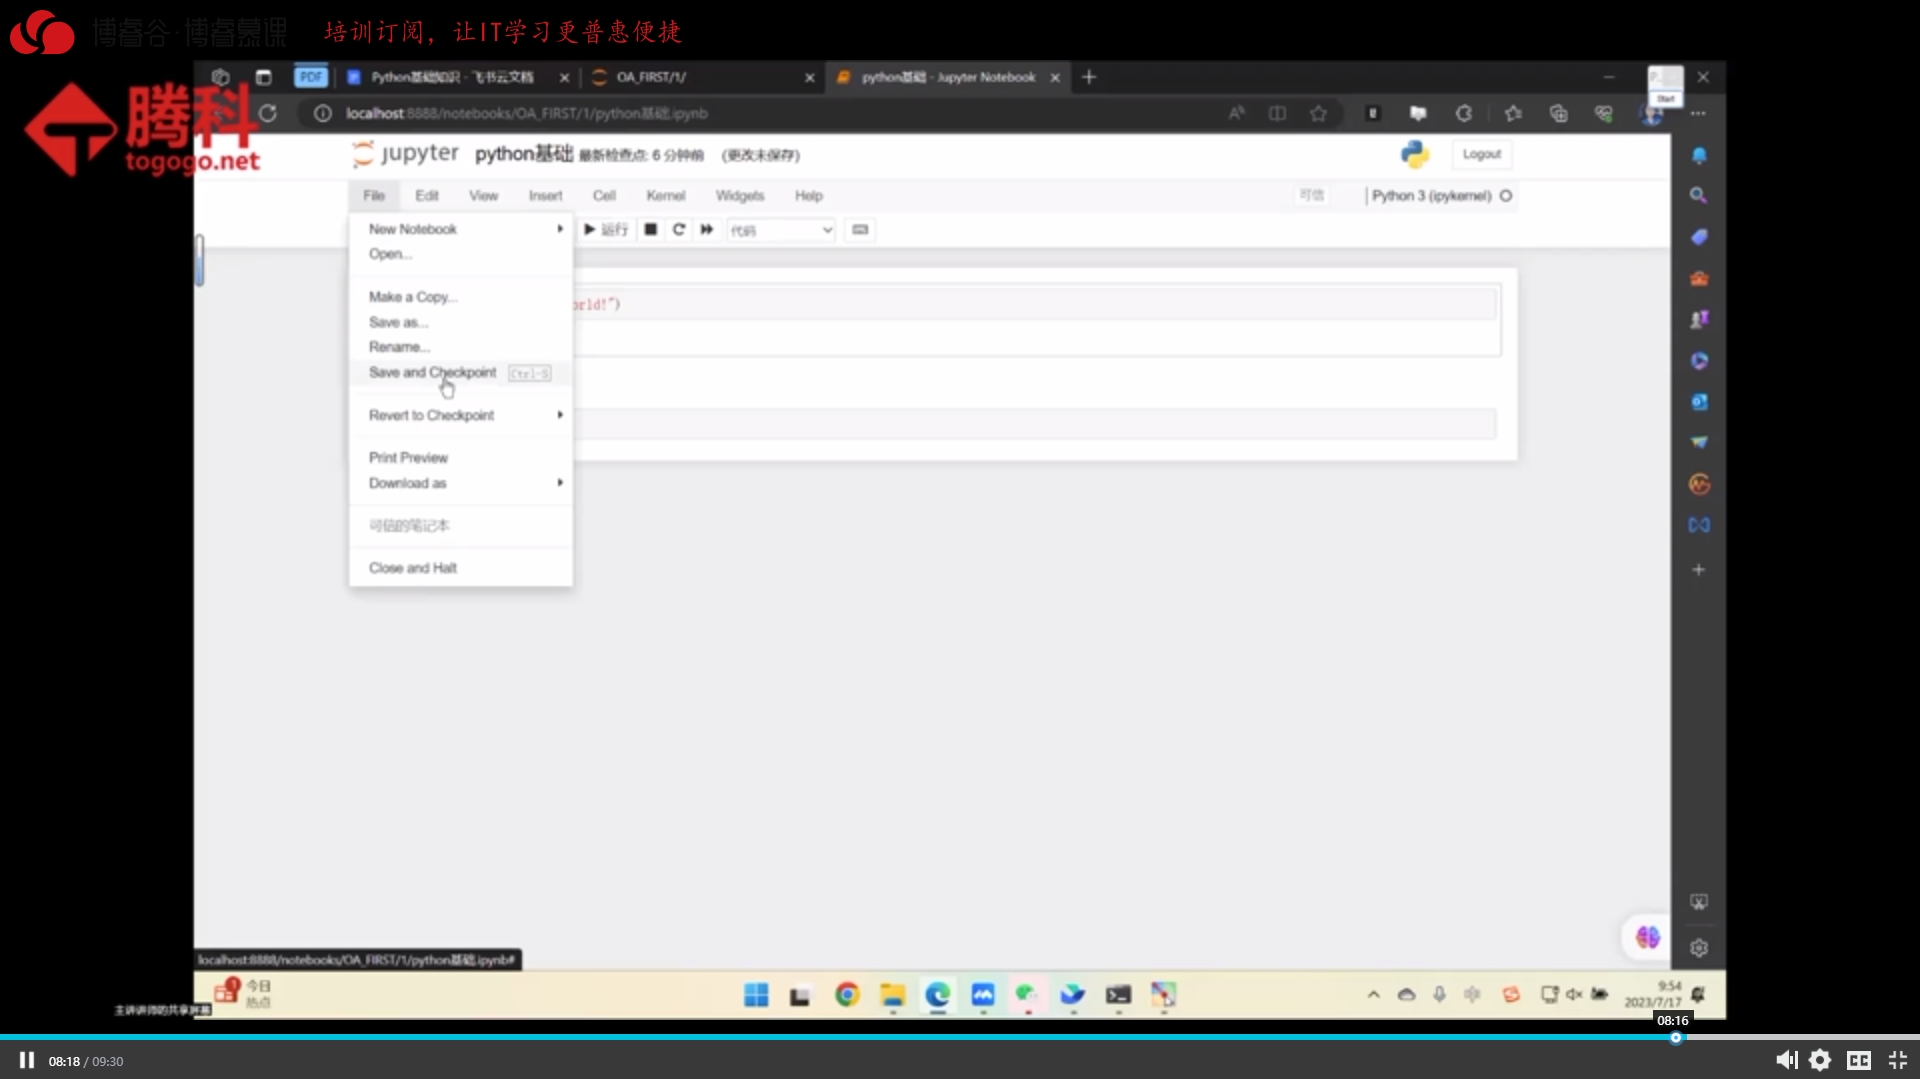Image resolution: width=1920 pixels, height=1079 pixels.
Task: Click the Edge sidebar search icon
Action: tap(1699, 196)
